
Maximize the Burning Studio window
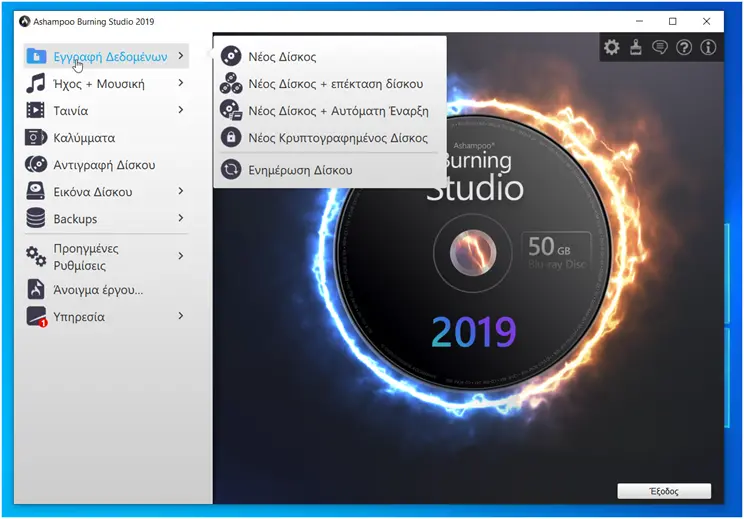point(672,21)
